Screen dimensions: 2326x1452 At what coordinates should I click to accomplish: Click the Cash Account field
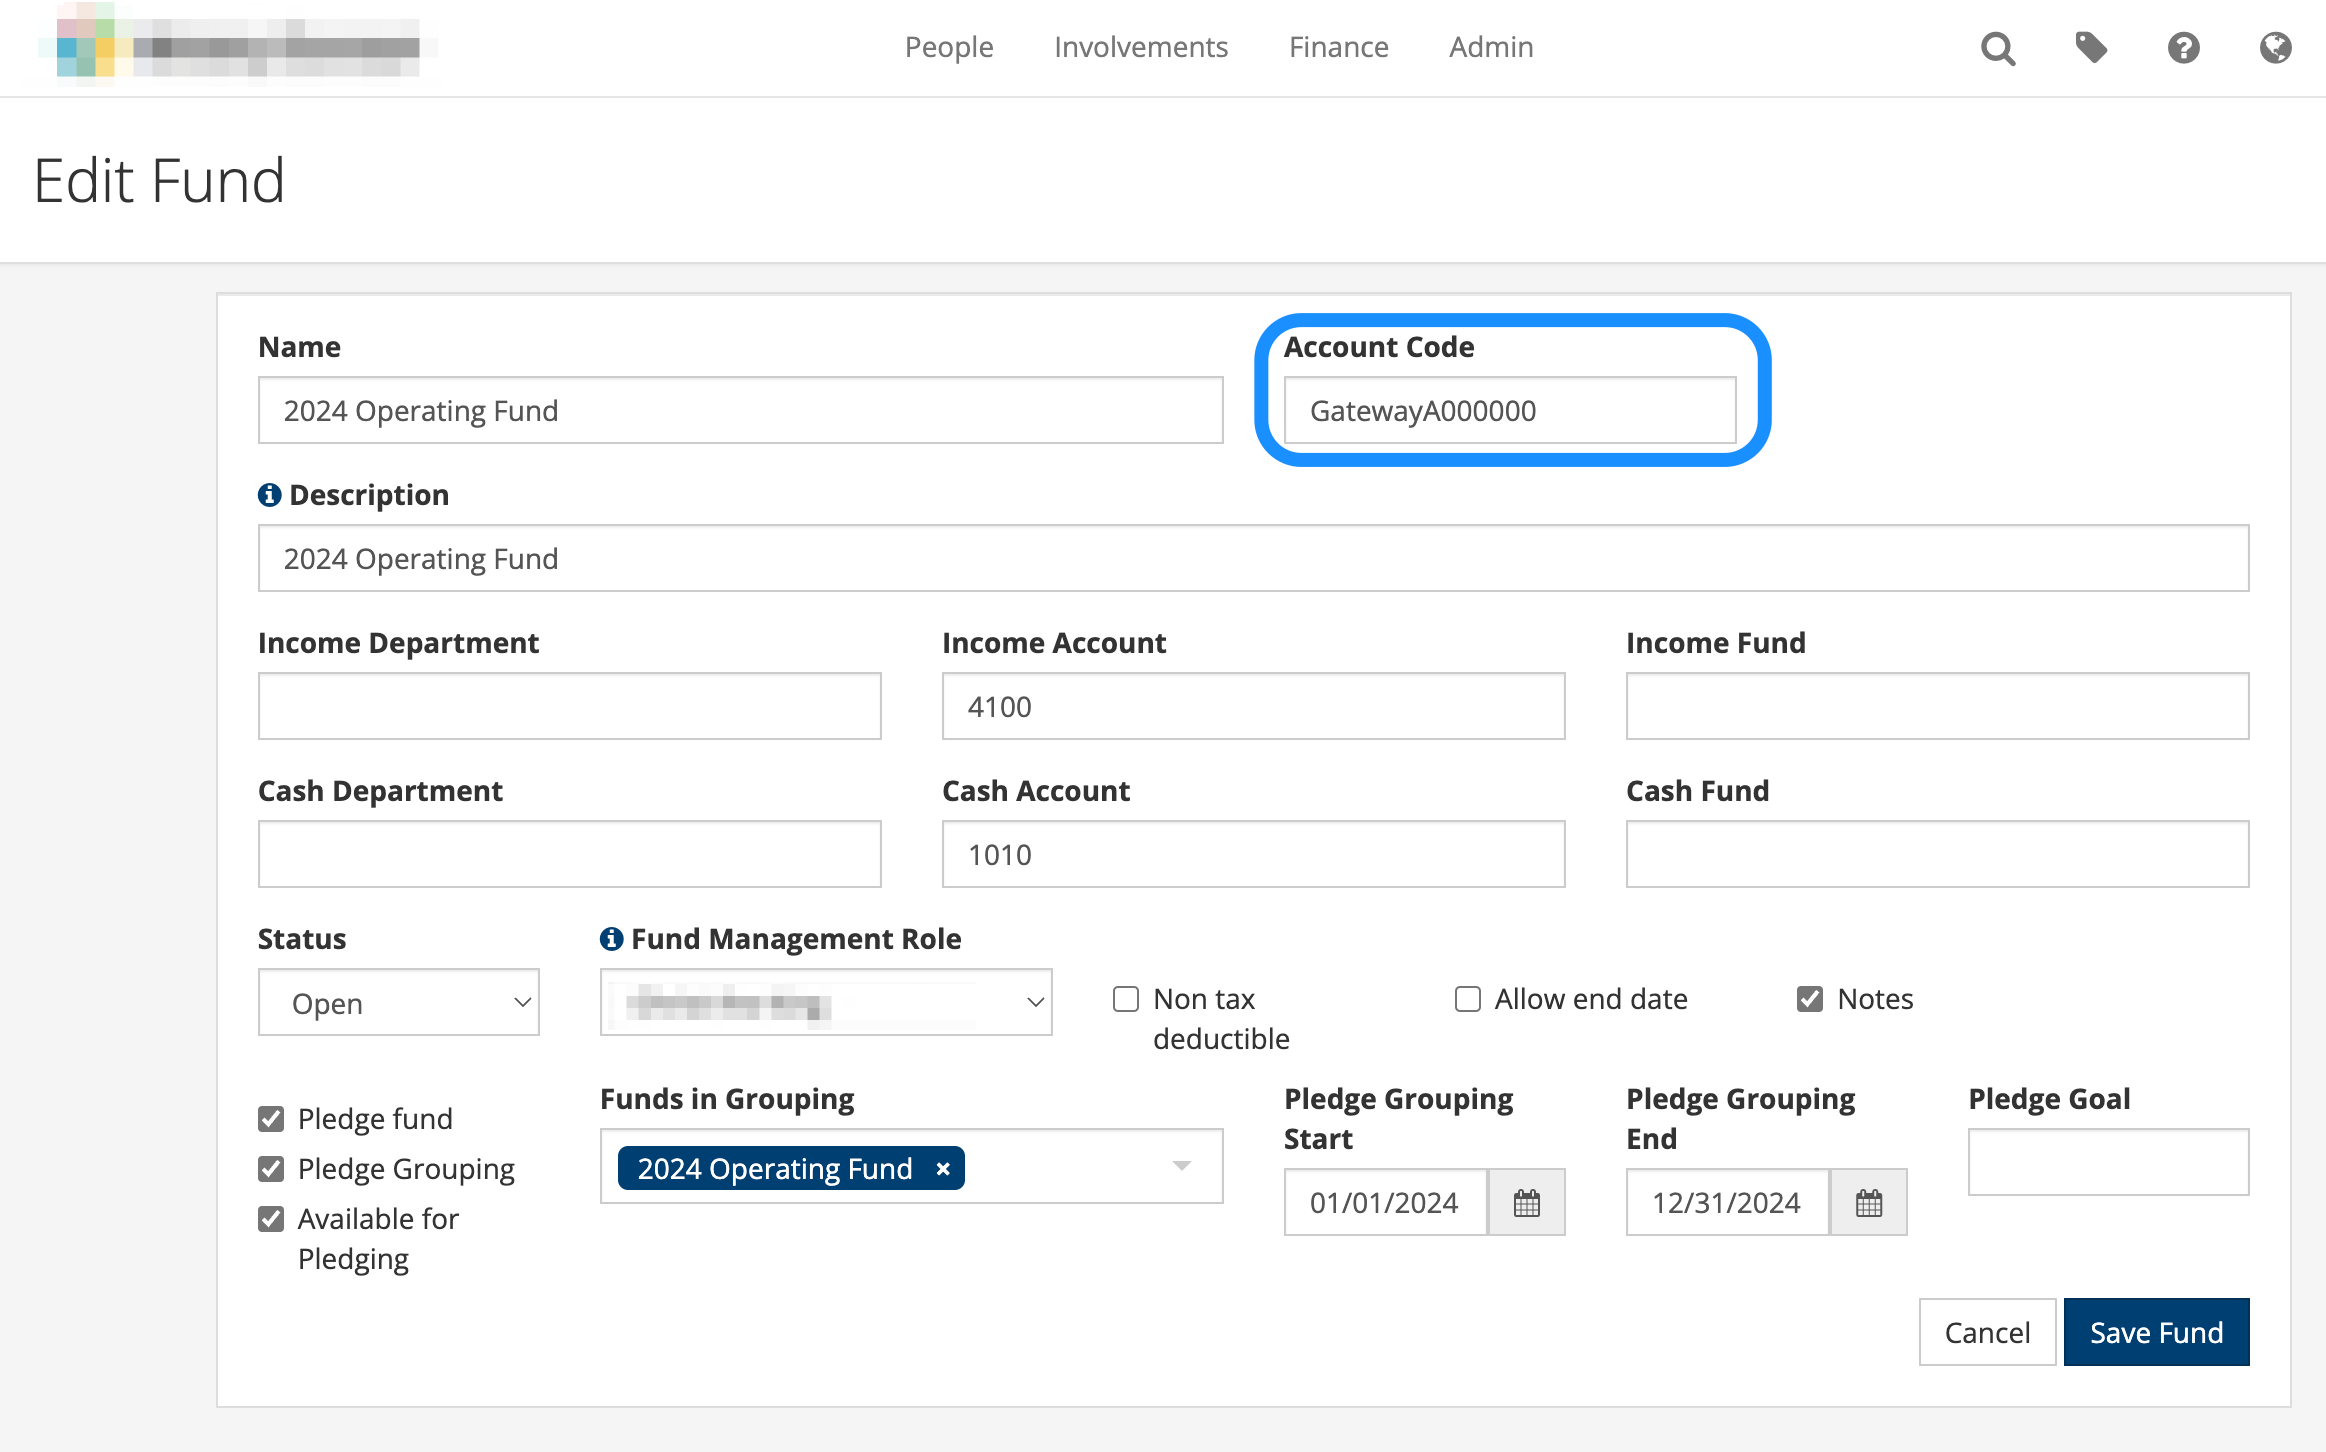[1254, 854]
